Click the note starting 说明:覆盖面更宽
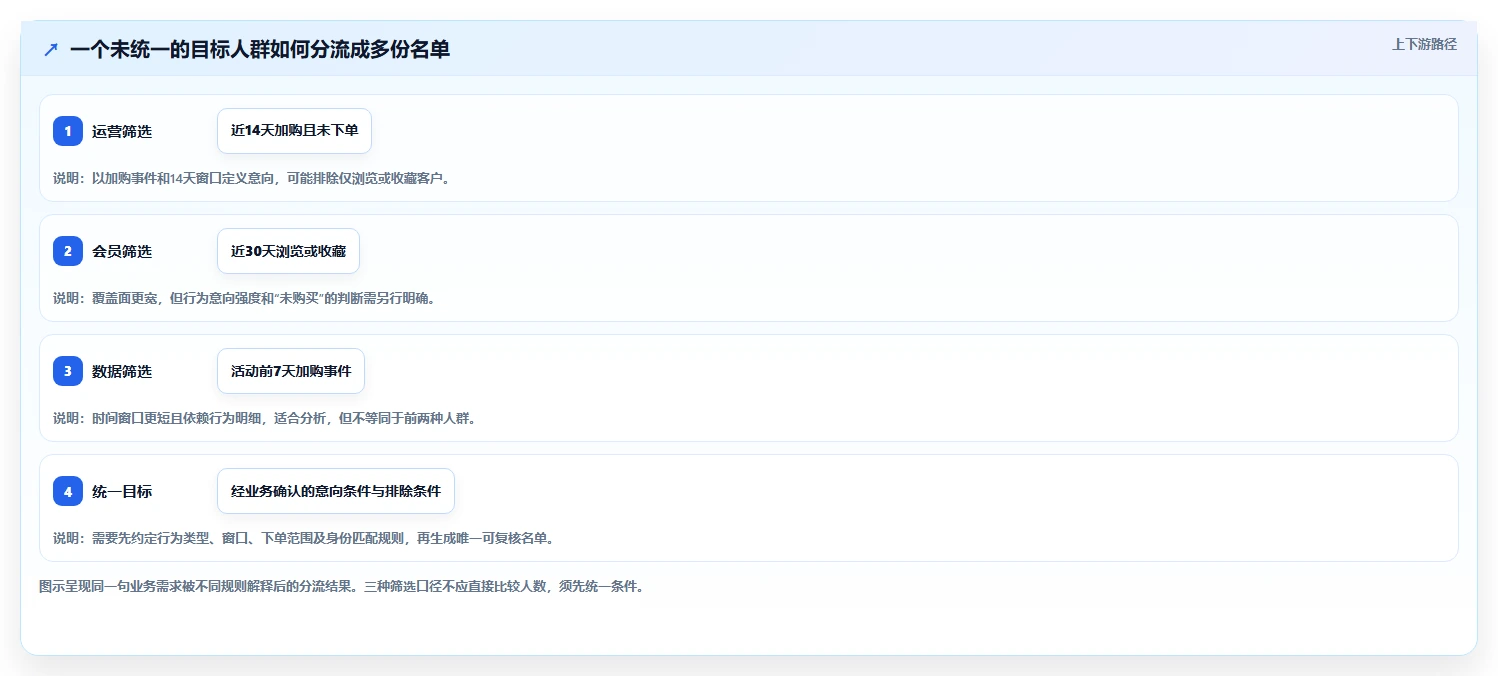Screen dimensions: 1498x676 tap(244, 298)
